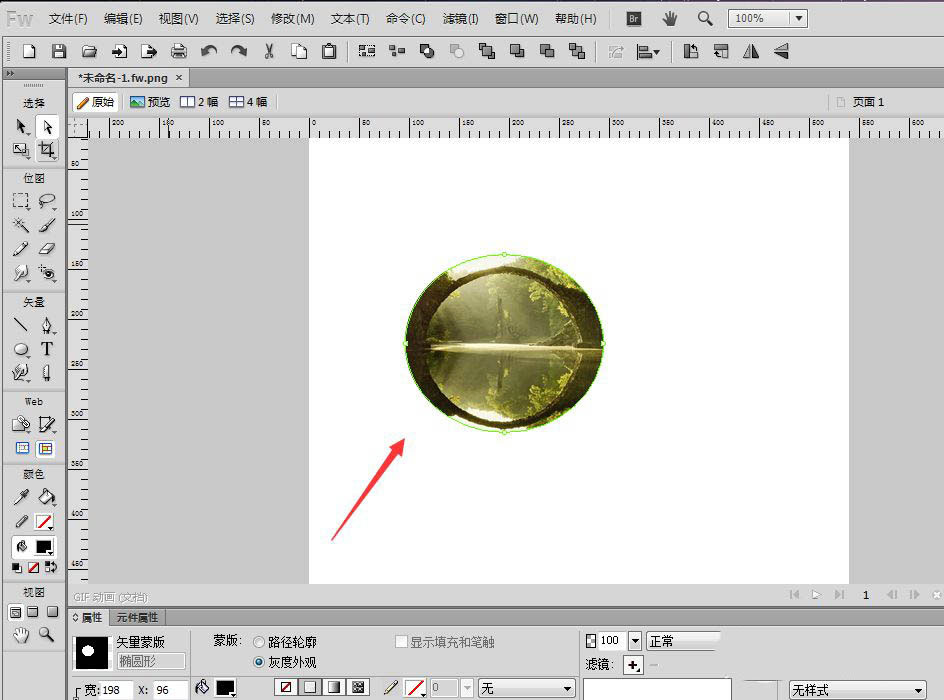Select 路径轮廓 mask radio option
Screen dimensions: 944x700
click(259, 642)
